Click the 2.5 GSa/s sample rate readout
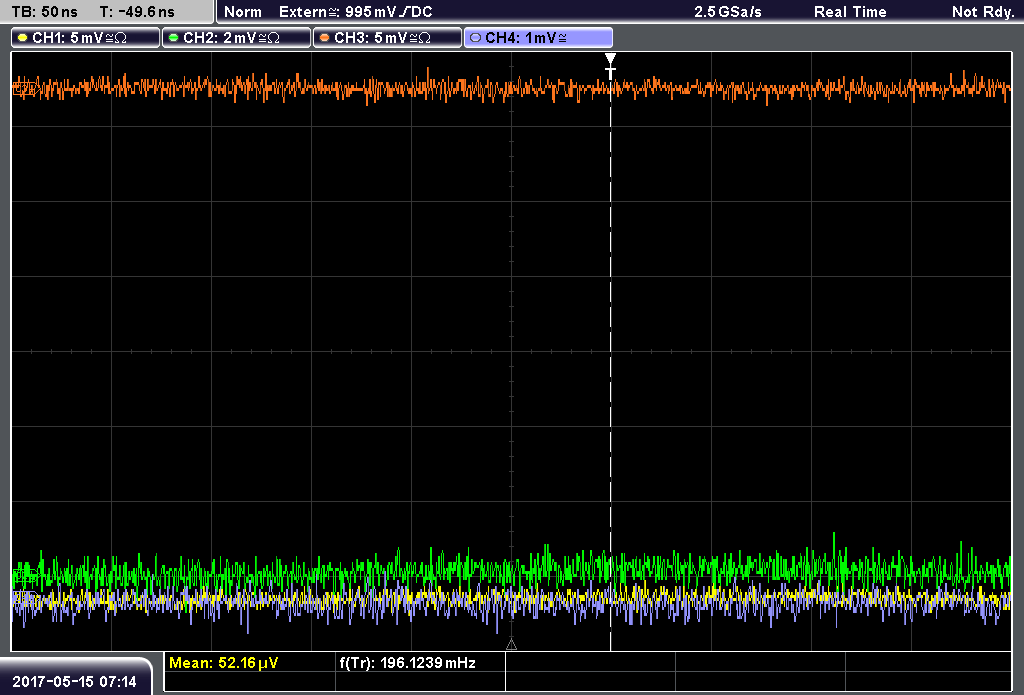1024x695 pixels. (728, 12)
